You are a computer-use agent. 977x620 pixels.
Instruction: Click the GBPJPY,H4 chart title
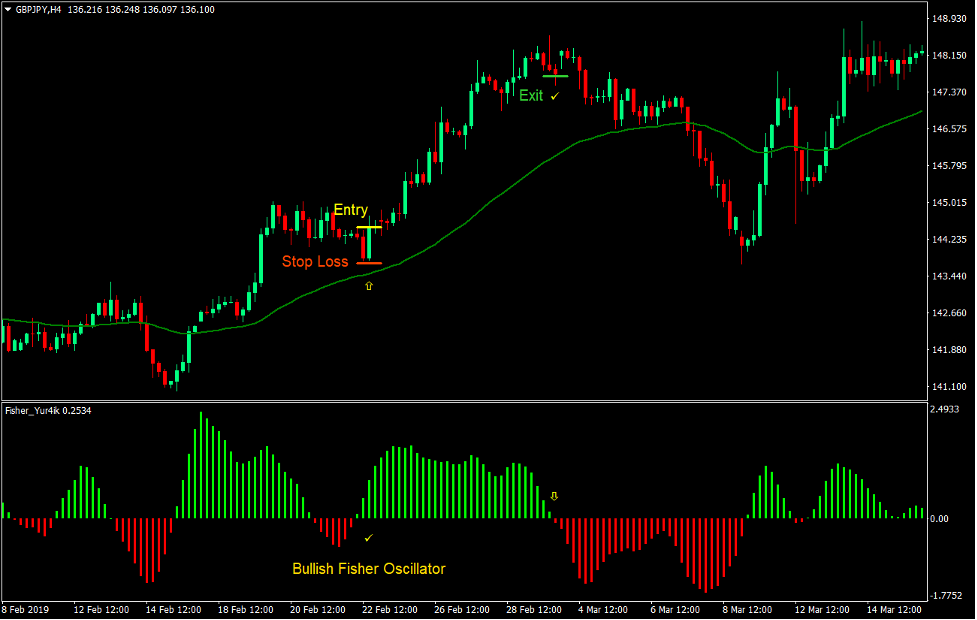pos(40,9)
